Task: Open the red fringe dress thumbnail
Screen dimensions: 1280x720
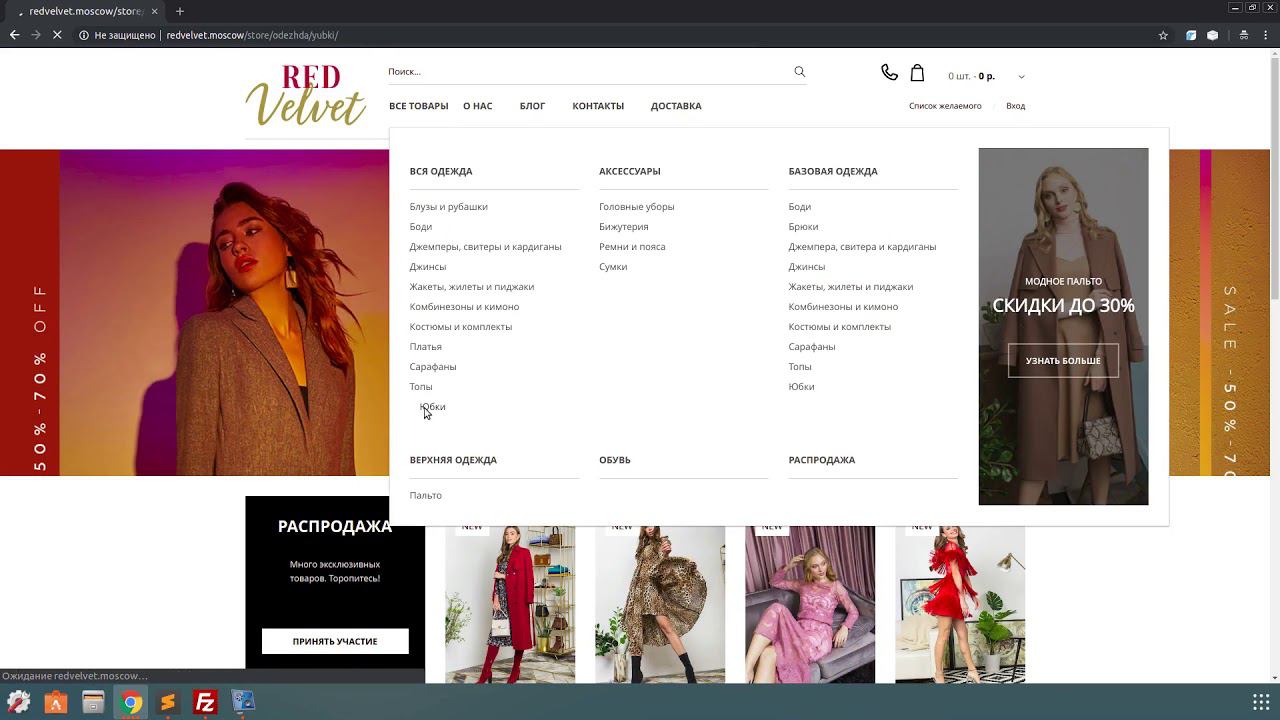Action: coord(960,604)
